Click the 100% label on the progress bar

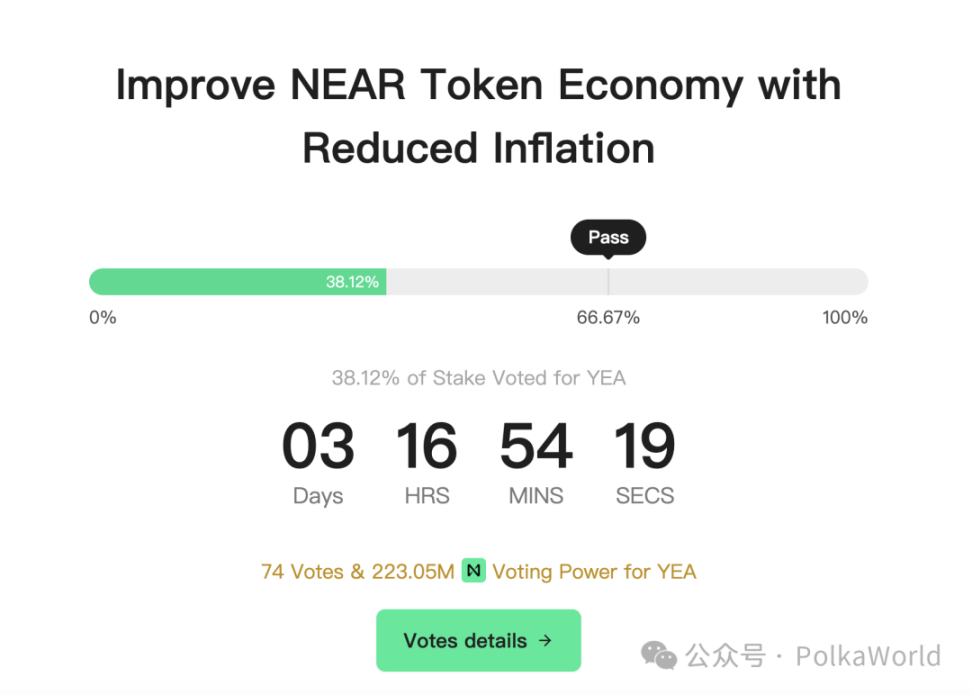pyautogui.click(x=845, y=317)
